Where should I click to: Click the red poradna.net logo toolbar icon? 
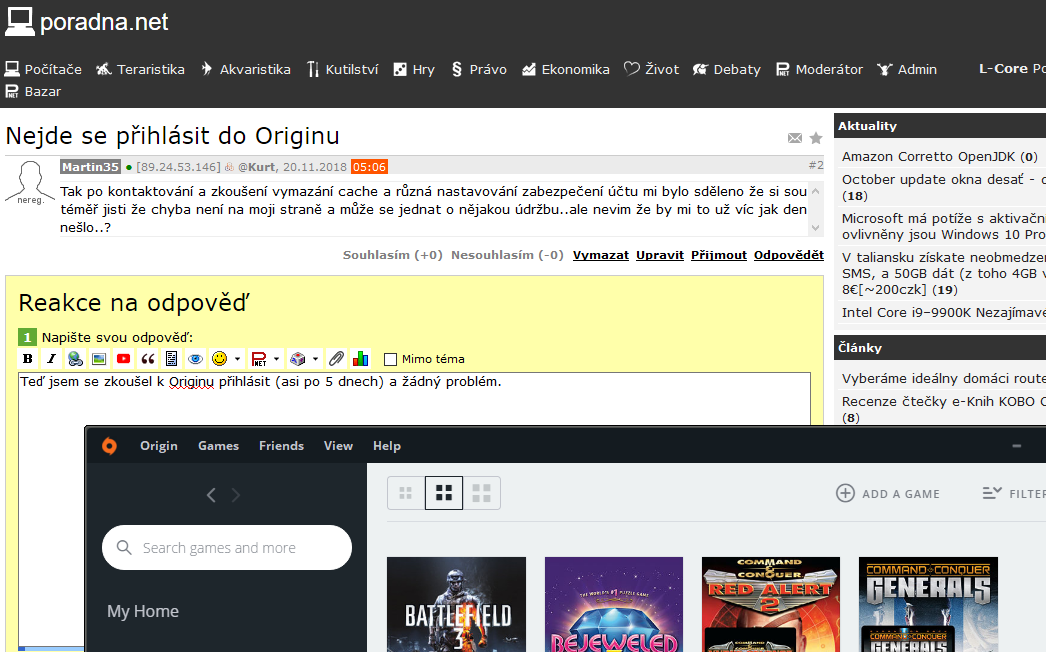click(x=259, y=359)
